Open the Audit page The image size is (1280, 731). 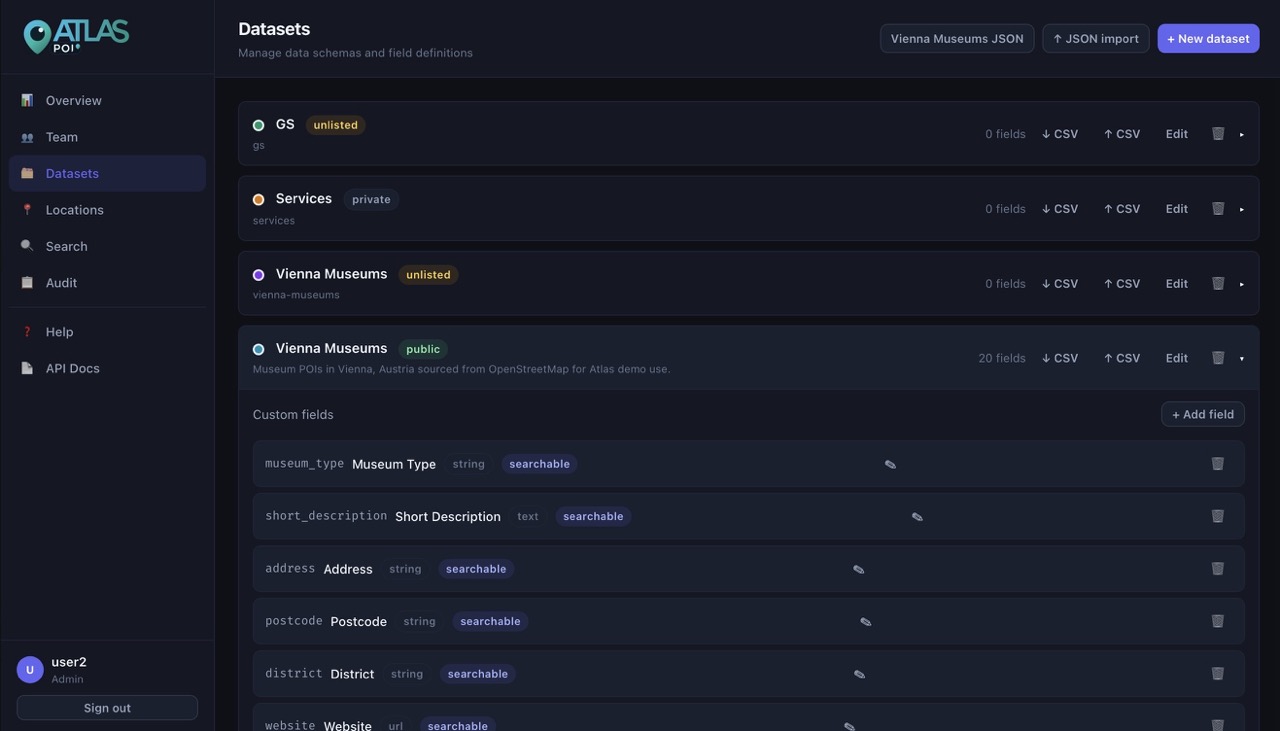point(107,283)
